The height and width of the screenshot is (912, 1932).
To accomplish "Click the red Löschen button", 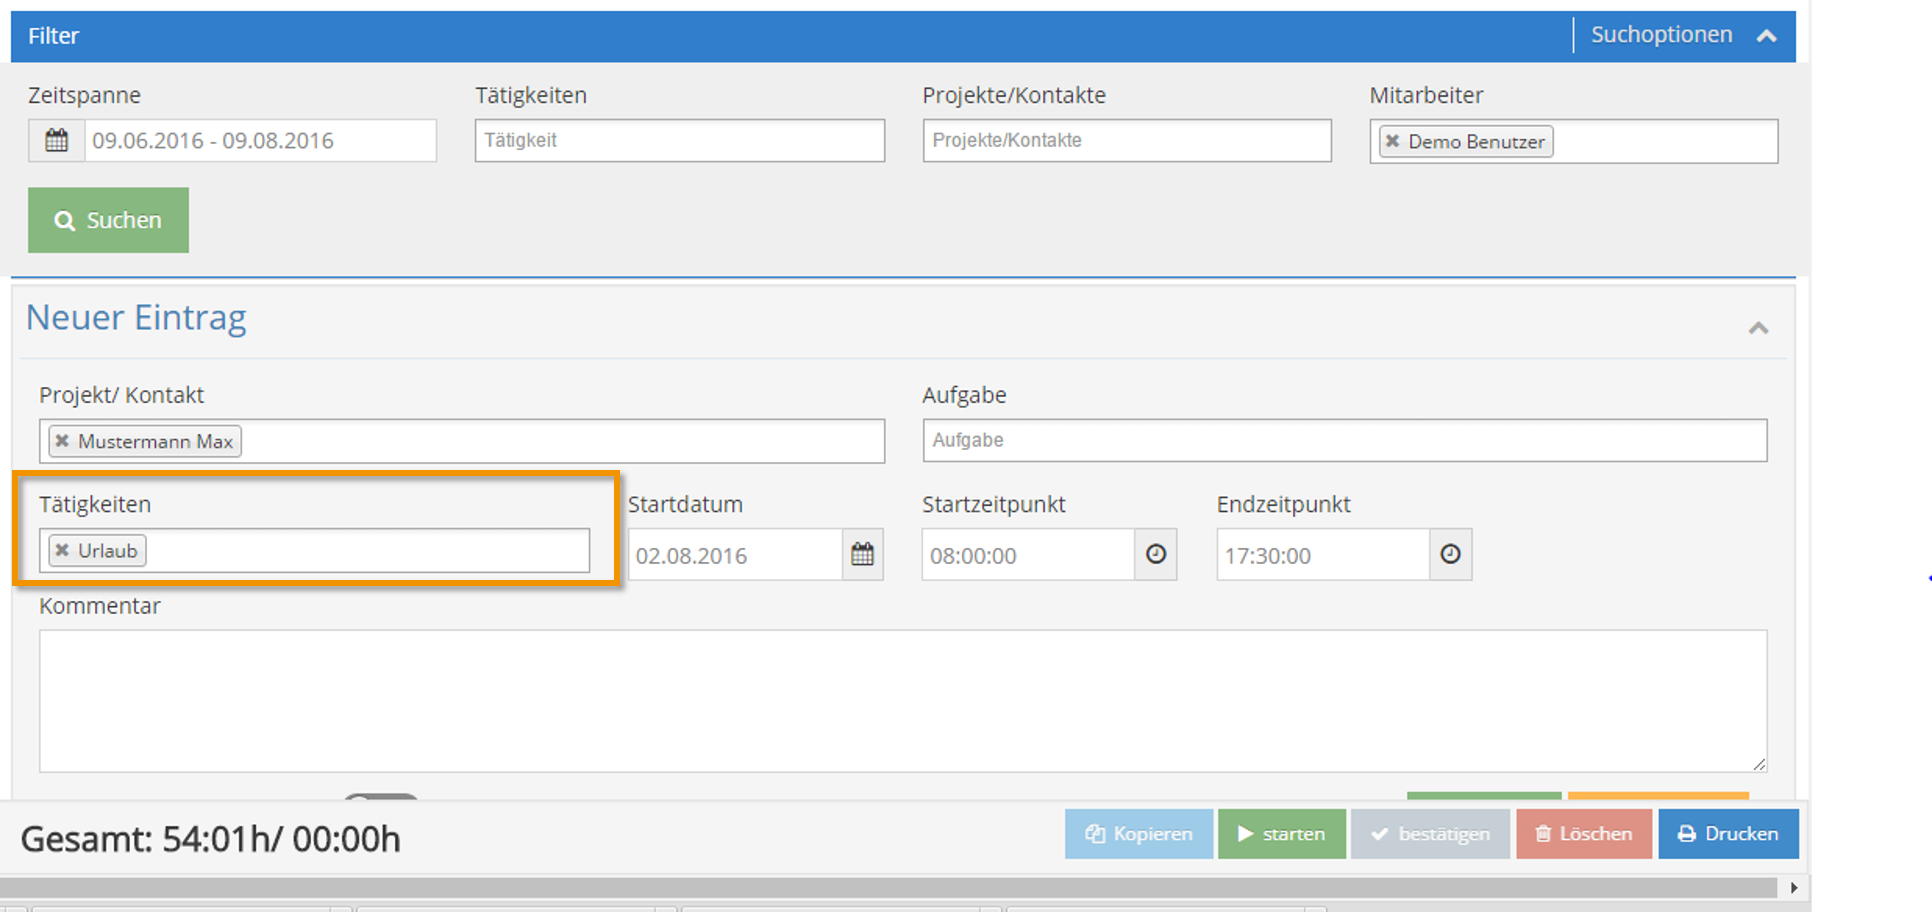I will point(1584,834).
